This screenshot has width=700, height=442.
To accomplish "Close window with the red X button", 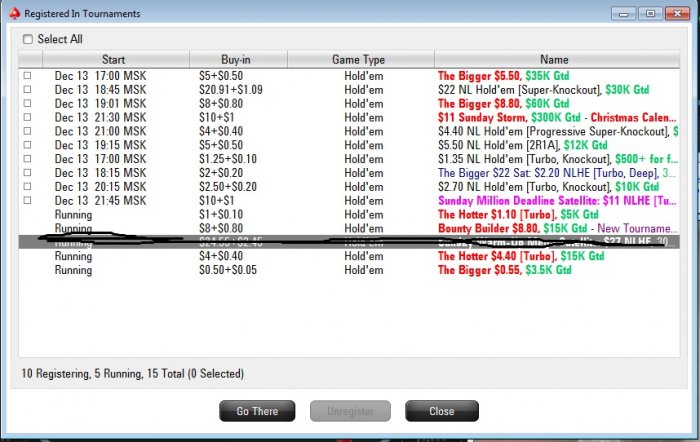I will tap(677, 13).
